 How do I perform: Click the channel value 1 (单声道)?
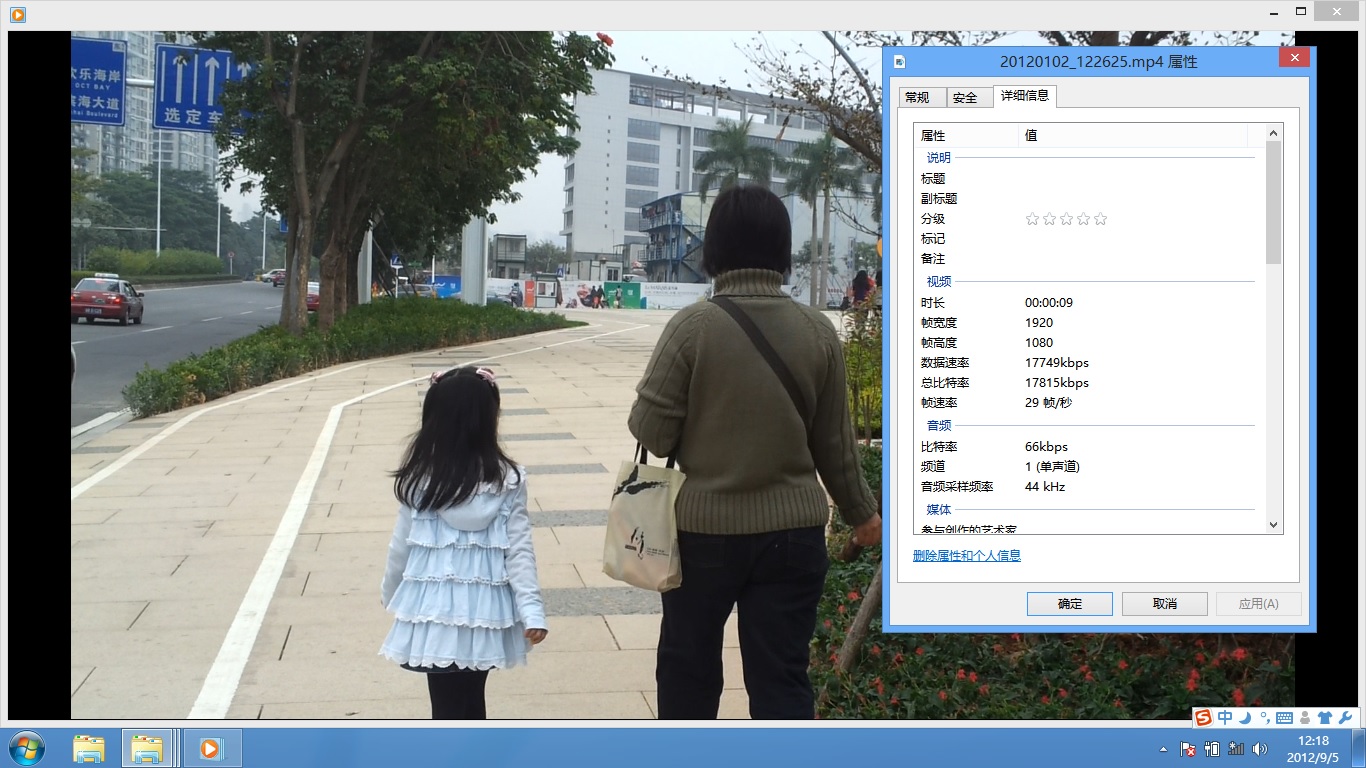1052,467
